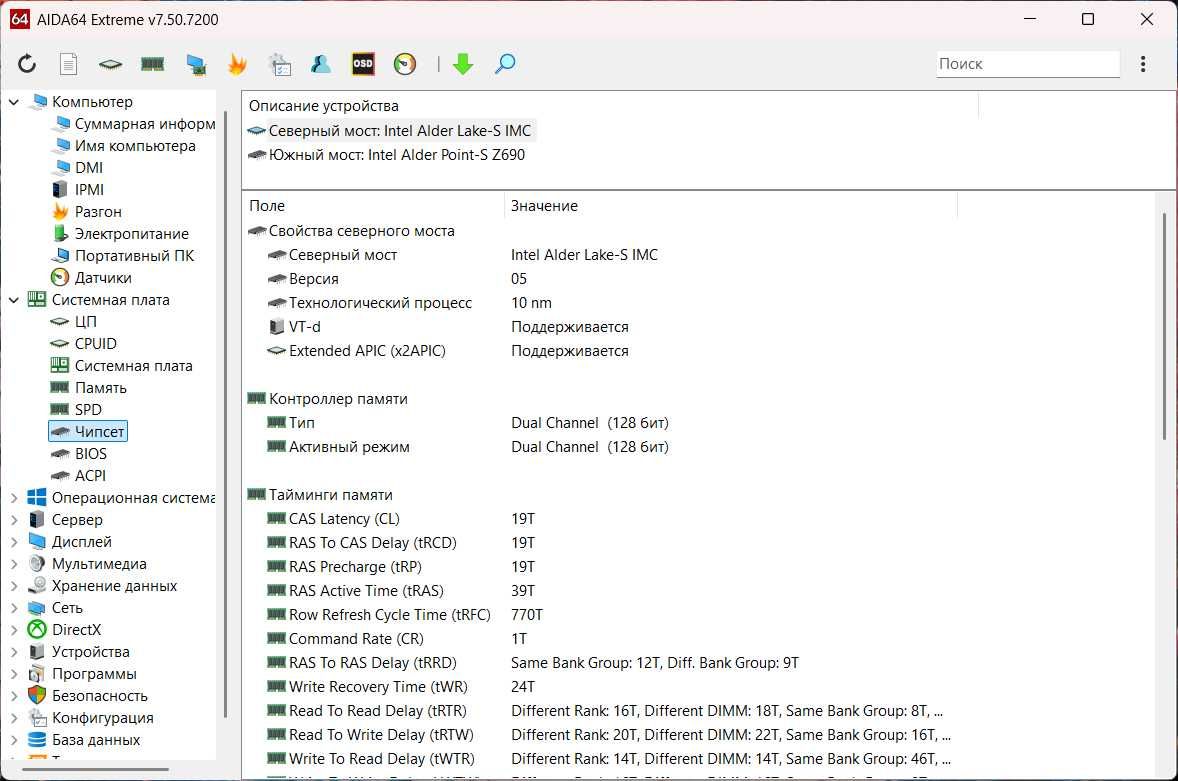Click the Описание устройства header
1178x781 pixels.
click(x=324, y=106)
